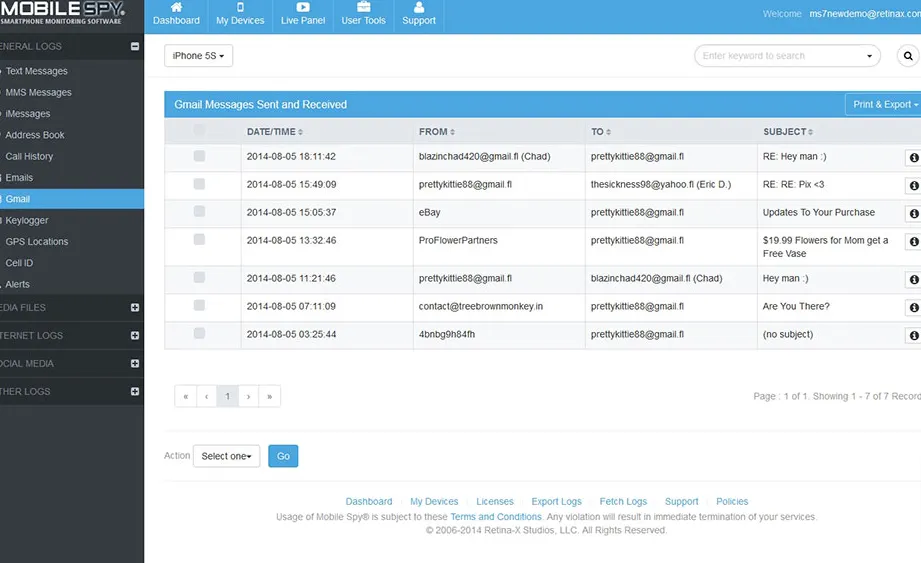Go to previous page of results
The width and height of the screenshot is (921, 563).
pyautogui.click(x=207, y=396)
